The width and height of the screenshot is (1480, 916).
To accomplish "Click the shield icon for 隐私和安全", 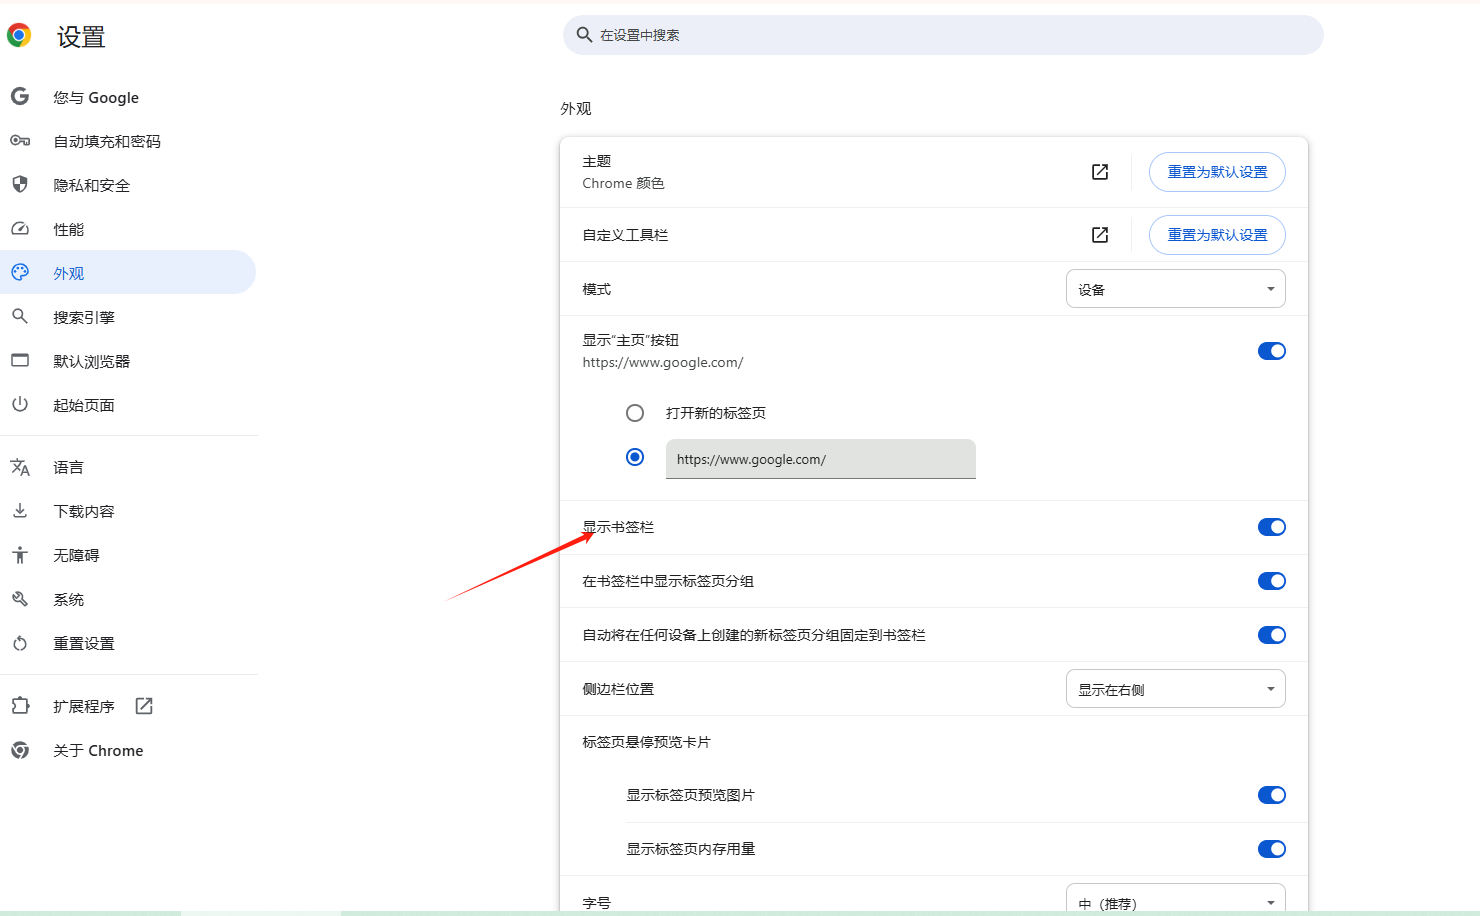I will click(x=20, y=184).
